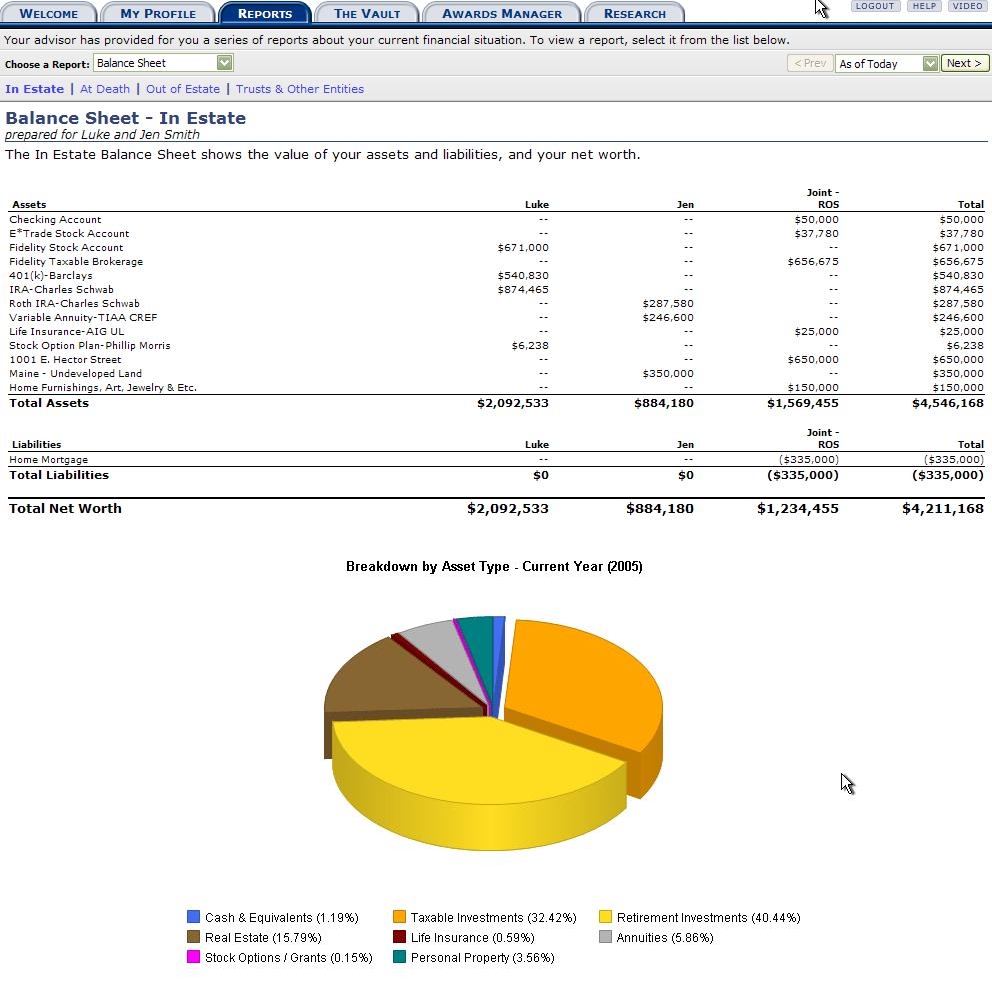The height and width of the screenshot is (1005, 992).
Task: Click the '401(k)-Barclays' row label
Action: tap(51, 276)
